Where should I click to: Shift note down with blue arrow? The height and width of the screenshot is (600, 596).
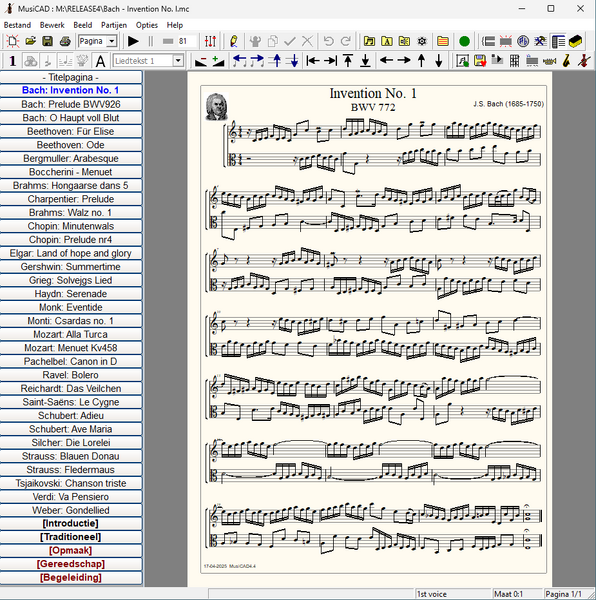coord(293,60)
